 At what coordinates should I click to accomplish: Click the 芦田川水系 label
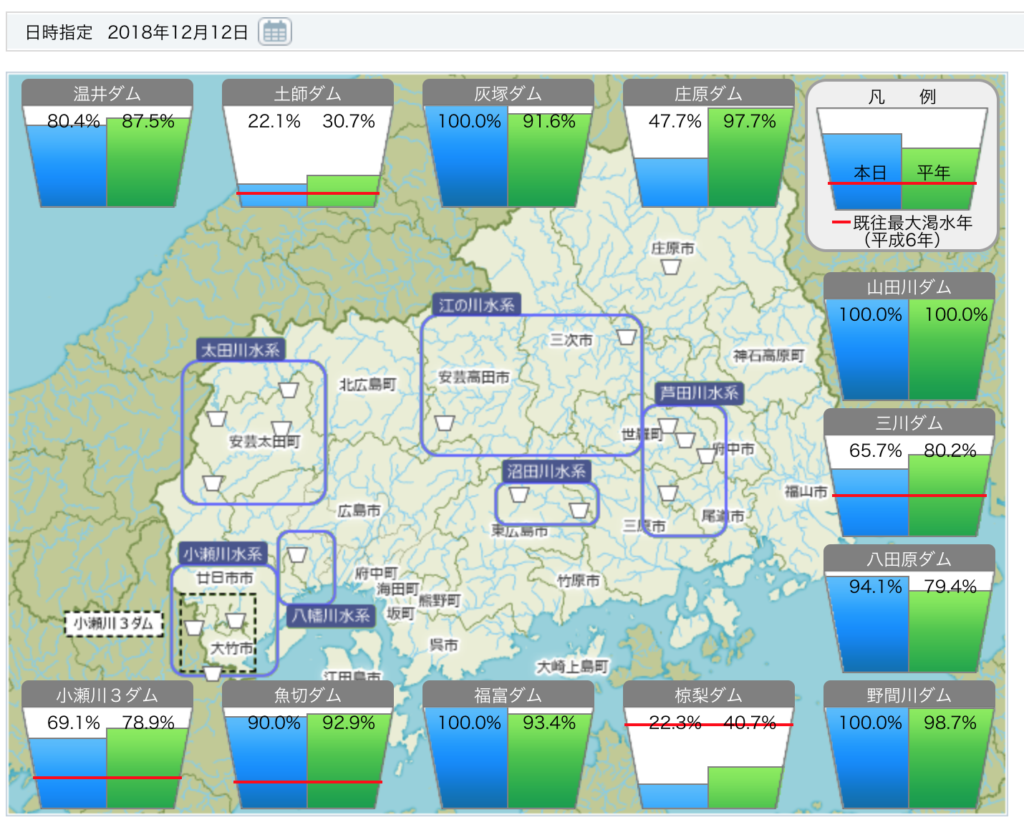[698, 393]
